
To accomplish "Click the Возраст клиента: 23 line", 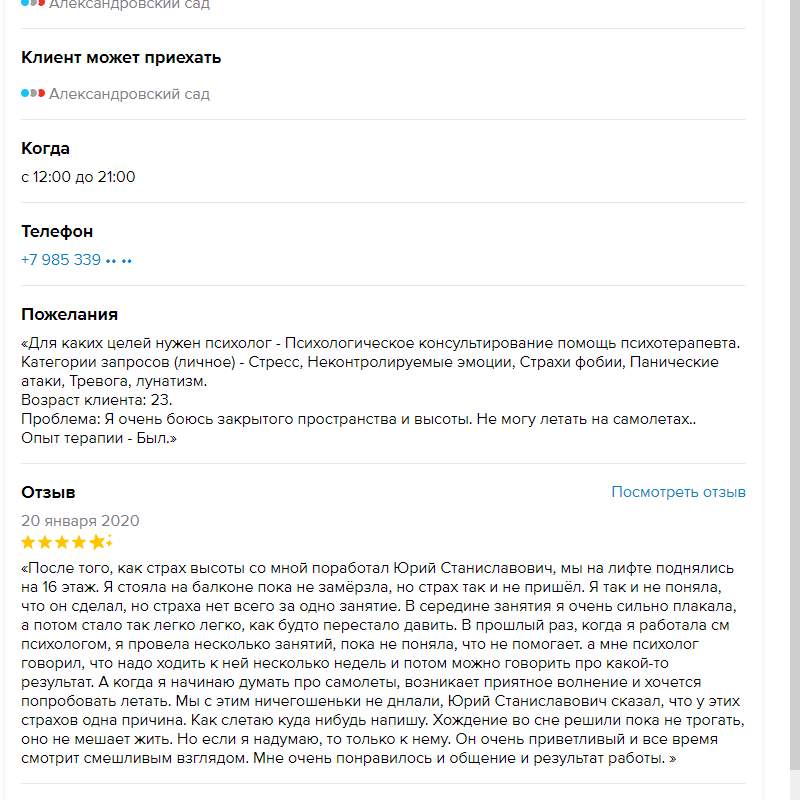I will (x=96, y=399).
